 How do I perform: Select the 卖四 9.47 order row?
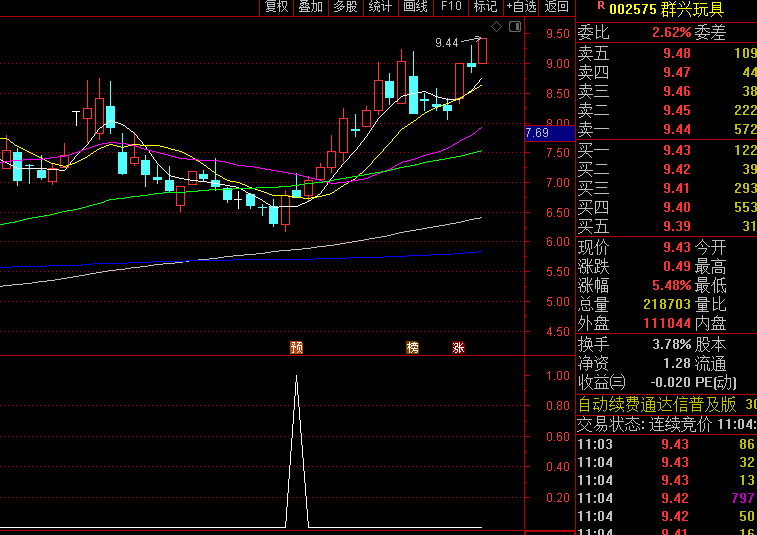(x=667, y=72)
